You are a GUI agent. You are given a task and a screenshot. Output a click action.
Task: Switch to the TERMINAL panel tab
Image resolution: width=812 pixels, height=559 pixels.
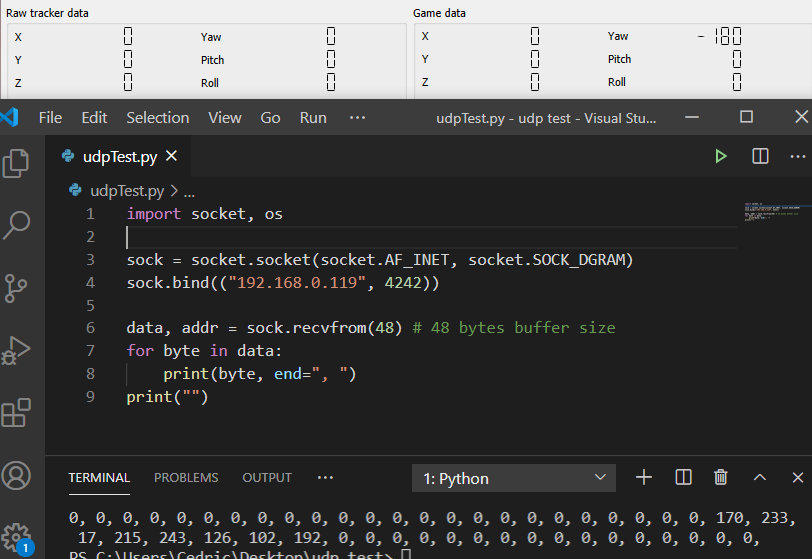[99, 477]
